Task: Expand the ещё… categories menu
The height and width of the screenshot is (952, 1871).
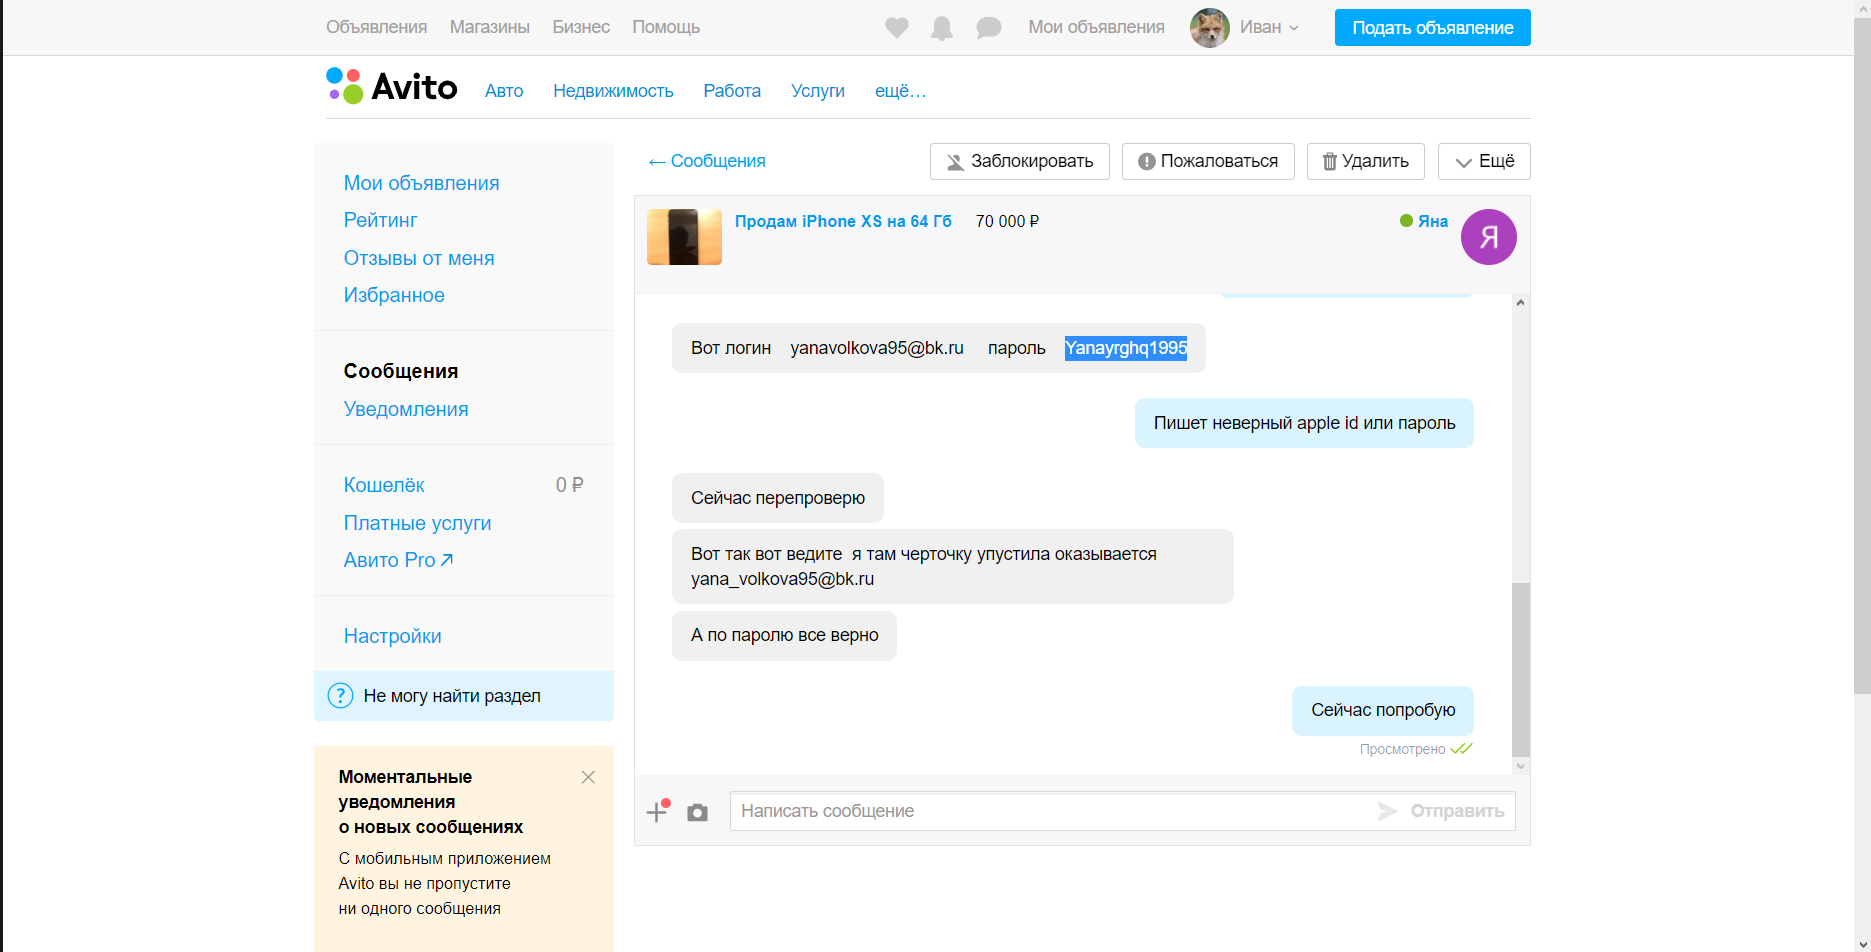Action: pos(901,91)
